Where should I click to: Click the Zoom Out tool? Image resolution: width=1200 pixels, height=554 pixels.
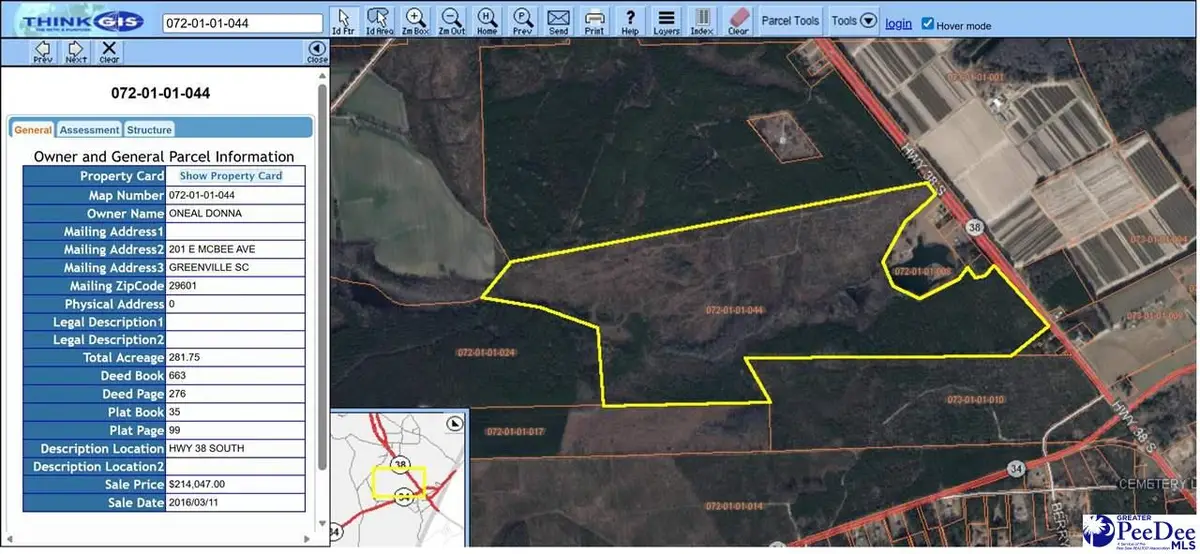(452, 20)
